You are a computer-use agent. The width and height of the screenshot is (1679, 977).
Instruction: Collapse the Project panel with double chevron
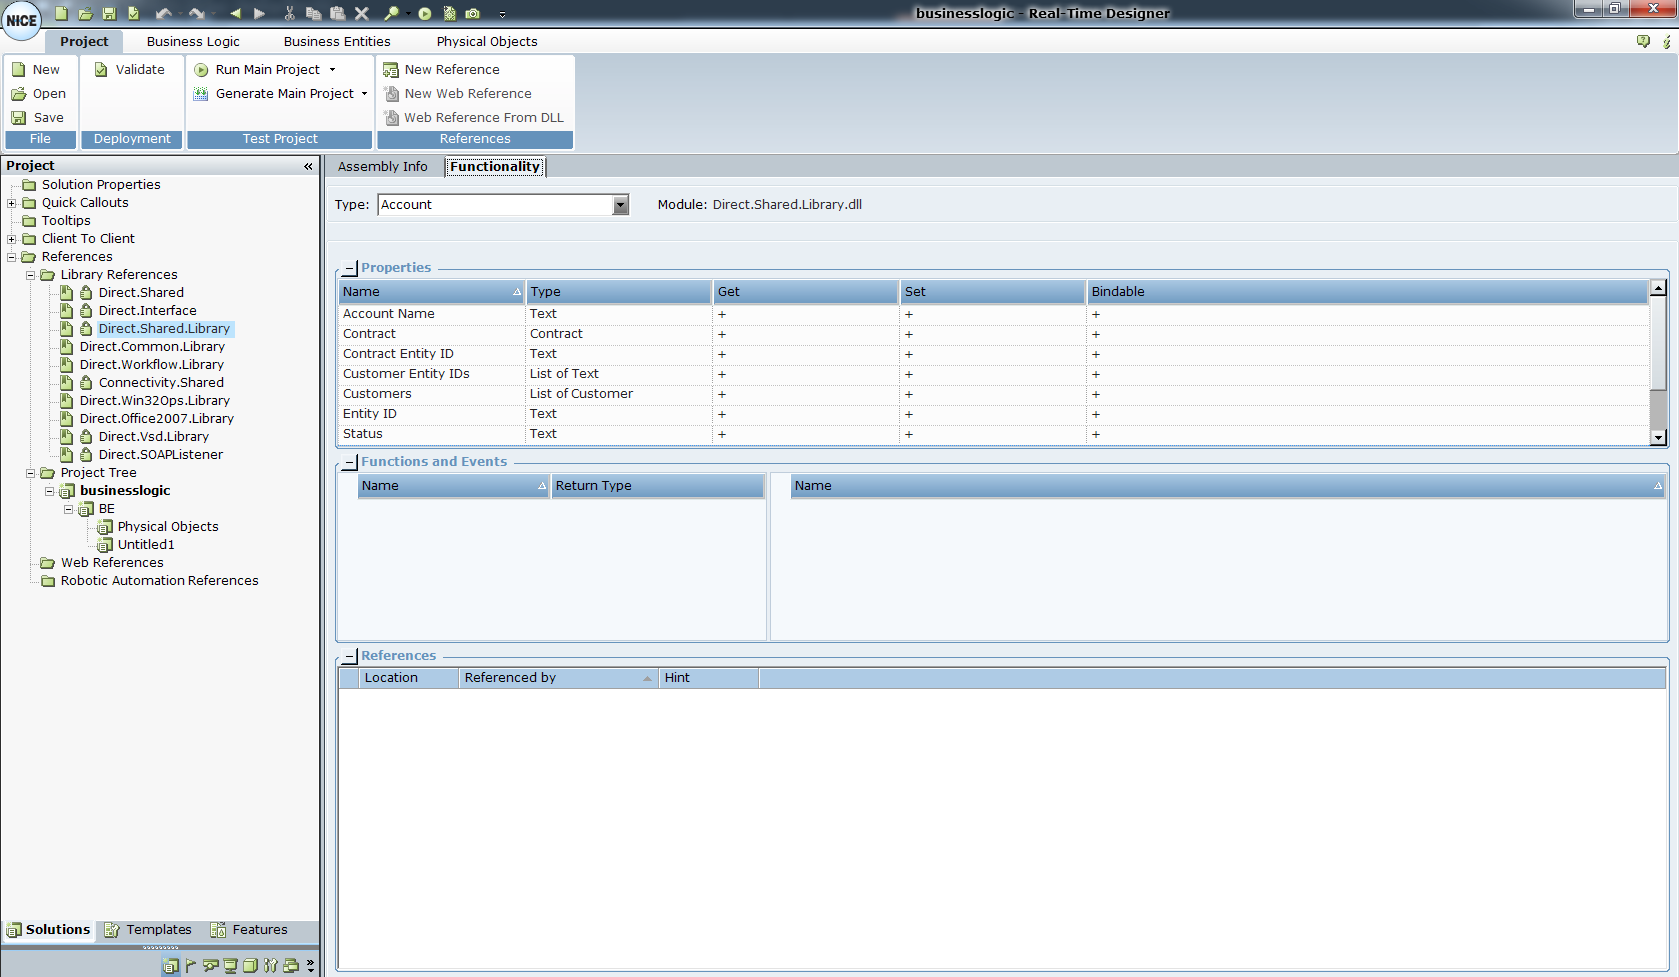[x=308, y=166]
